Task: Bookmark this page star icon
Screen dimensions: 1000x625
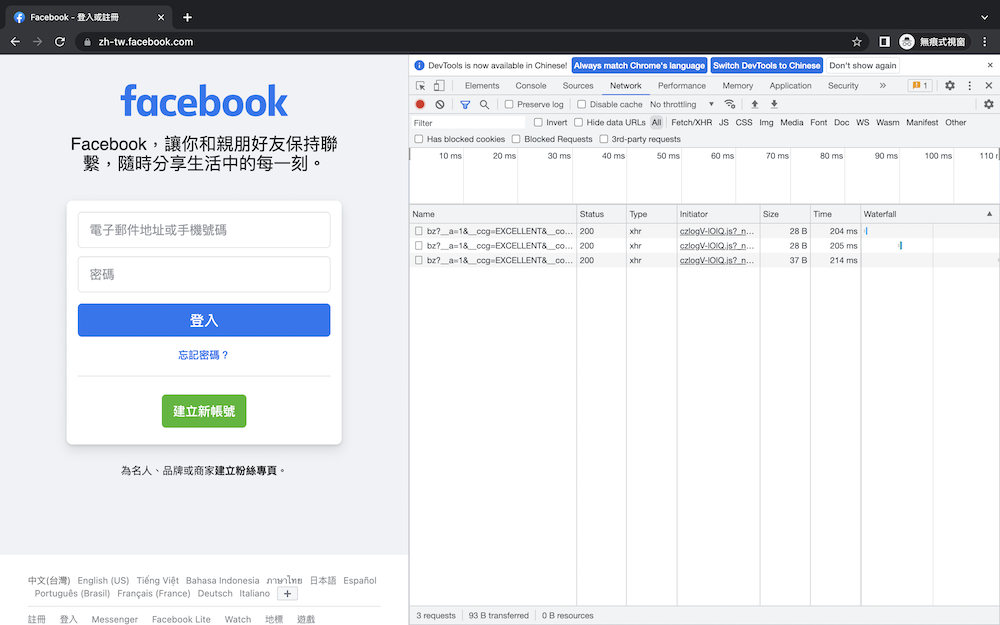Action: [857, 41]
